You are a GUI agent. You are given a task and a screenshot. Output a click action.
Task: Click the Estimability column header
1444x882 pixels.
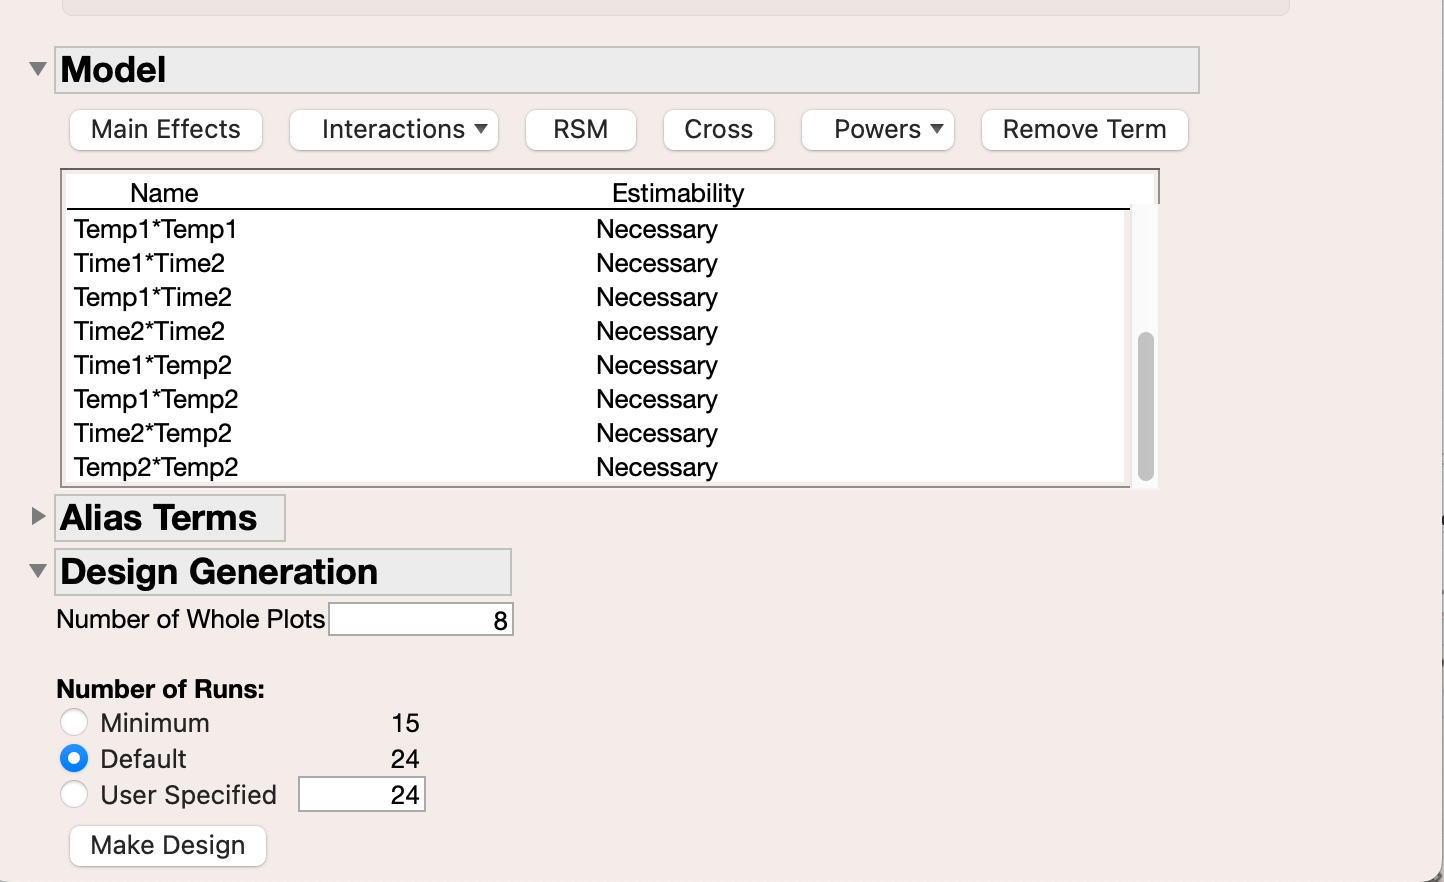[678, 192]
